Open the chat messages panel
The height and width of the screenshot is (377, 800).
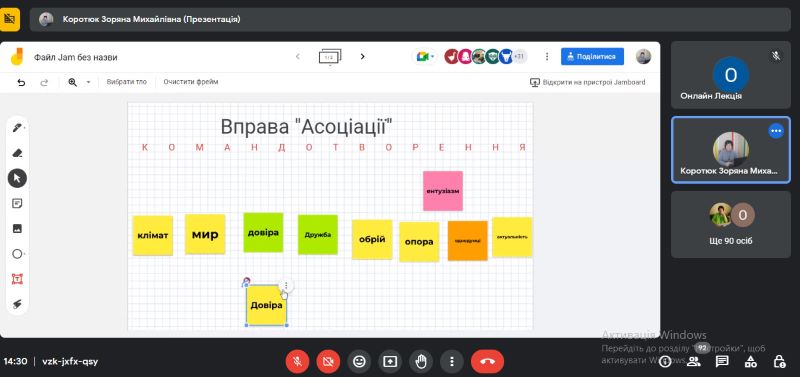(722, 362)
